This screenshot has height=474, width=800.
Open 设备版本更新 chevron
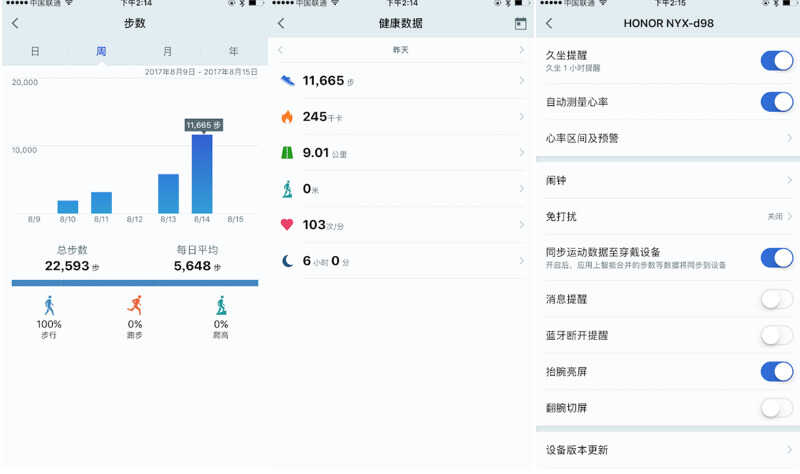(789, 450)
